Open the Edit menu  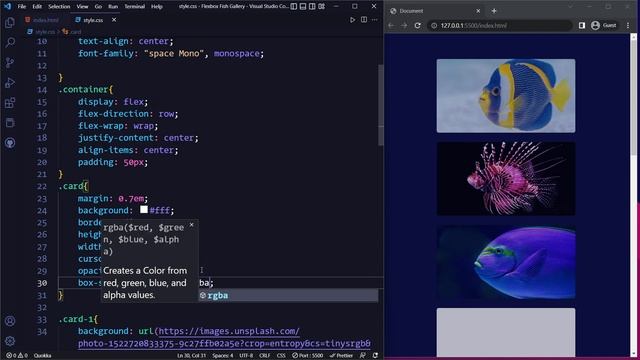point(37,7)
